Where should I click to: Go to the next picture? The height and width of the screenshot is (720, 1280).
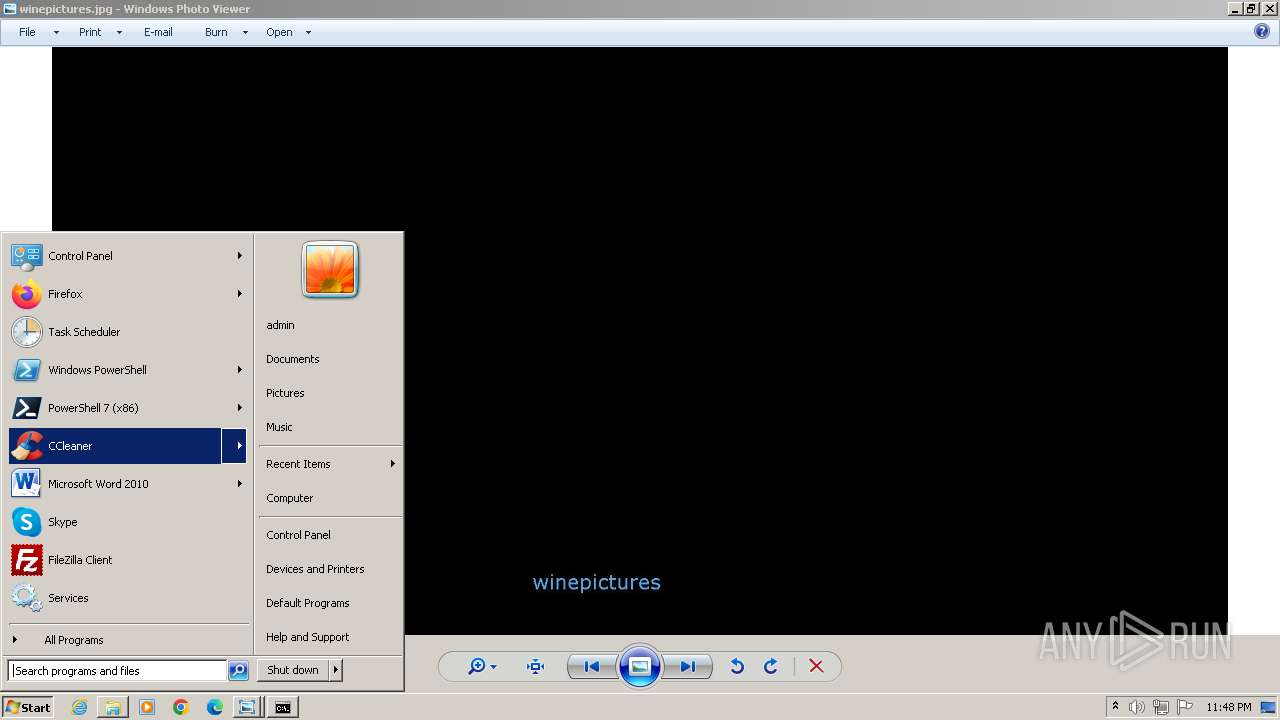tap(688, 667)
